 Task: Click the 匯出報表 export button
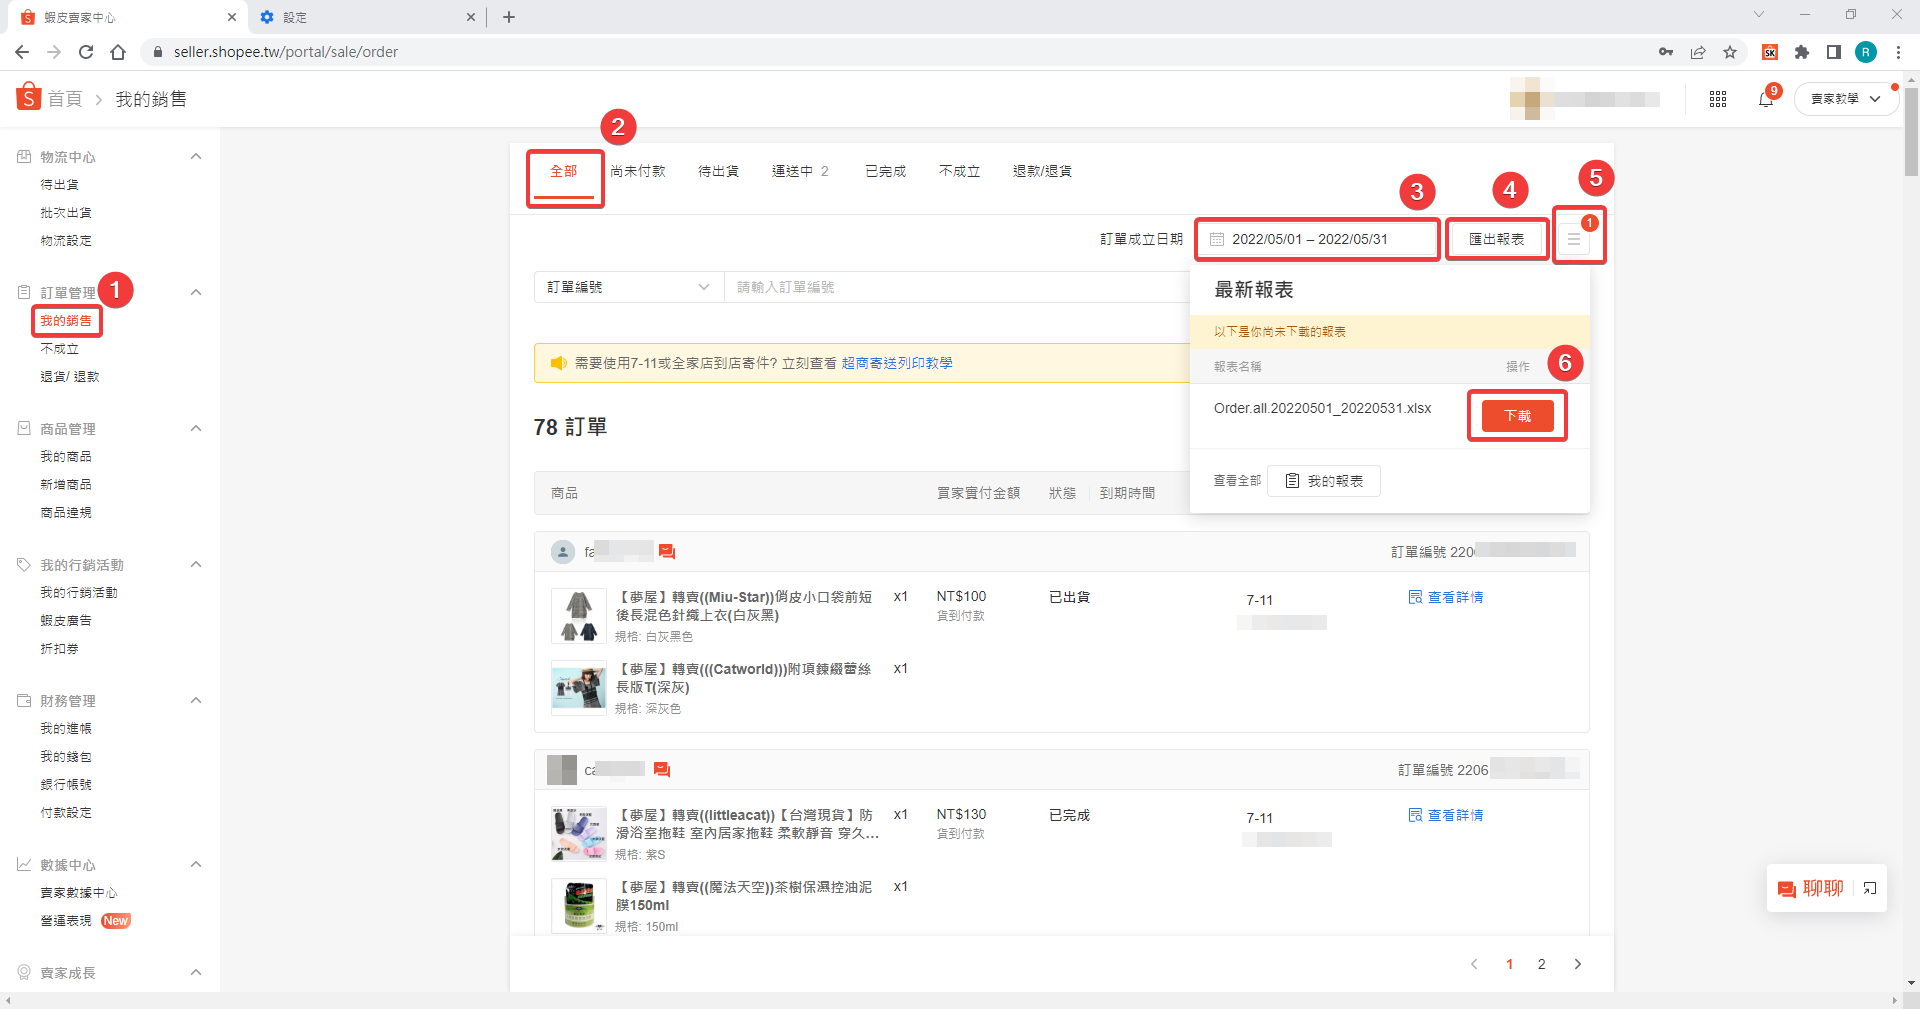[x=1496, y=239]
